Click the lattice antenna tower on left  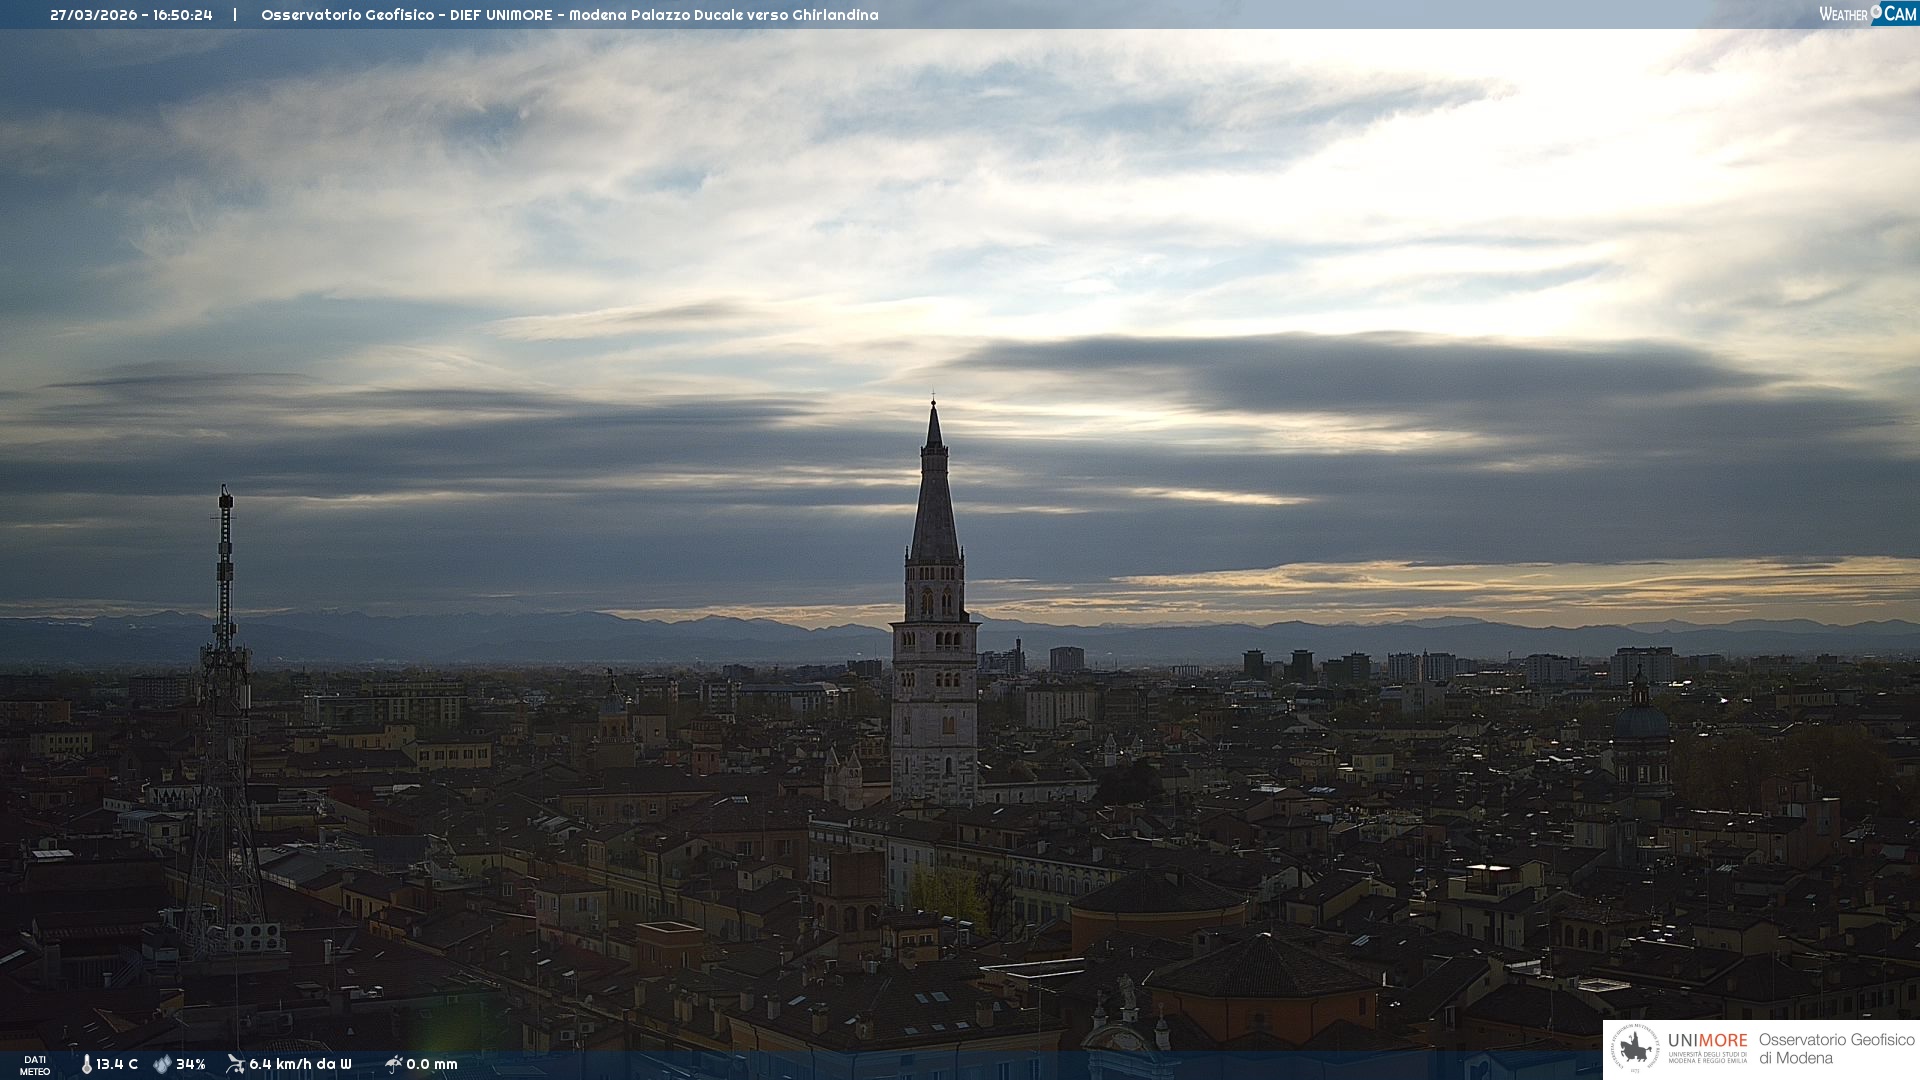[x=224, y=700]
